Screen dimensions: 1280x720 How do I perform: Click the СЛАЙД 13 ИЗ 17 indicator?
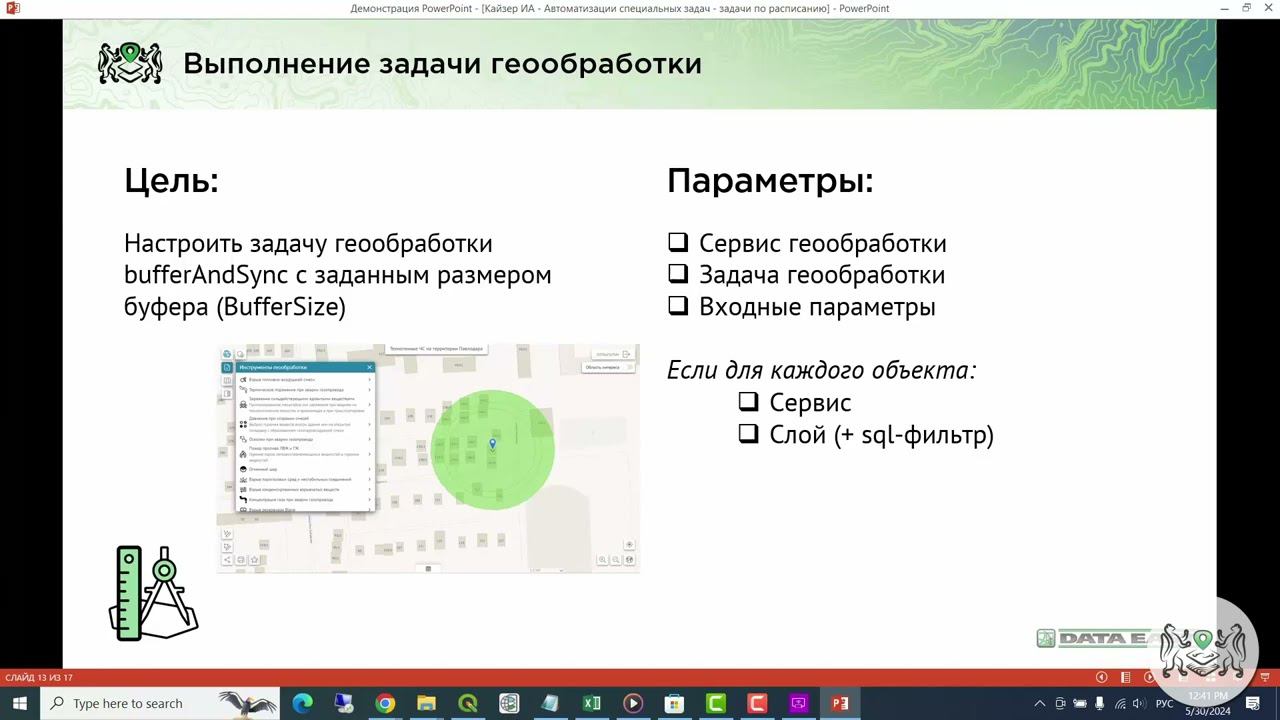tap(39, 677)
